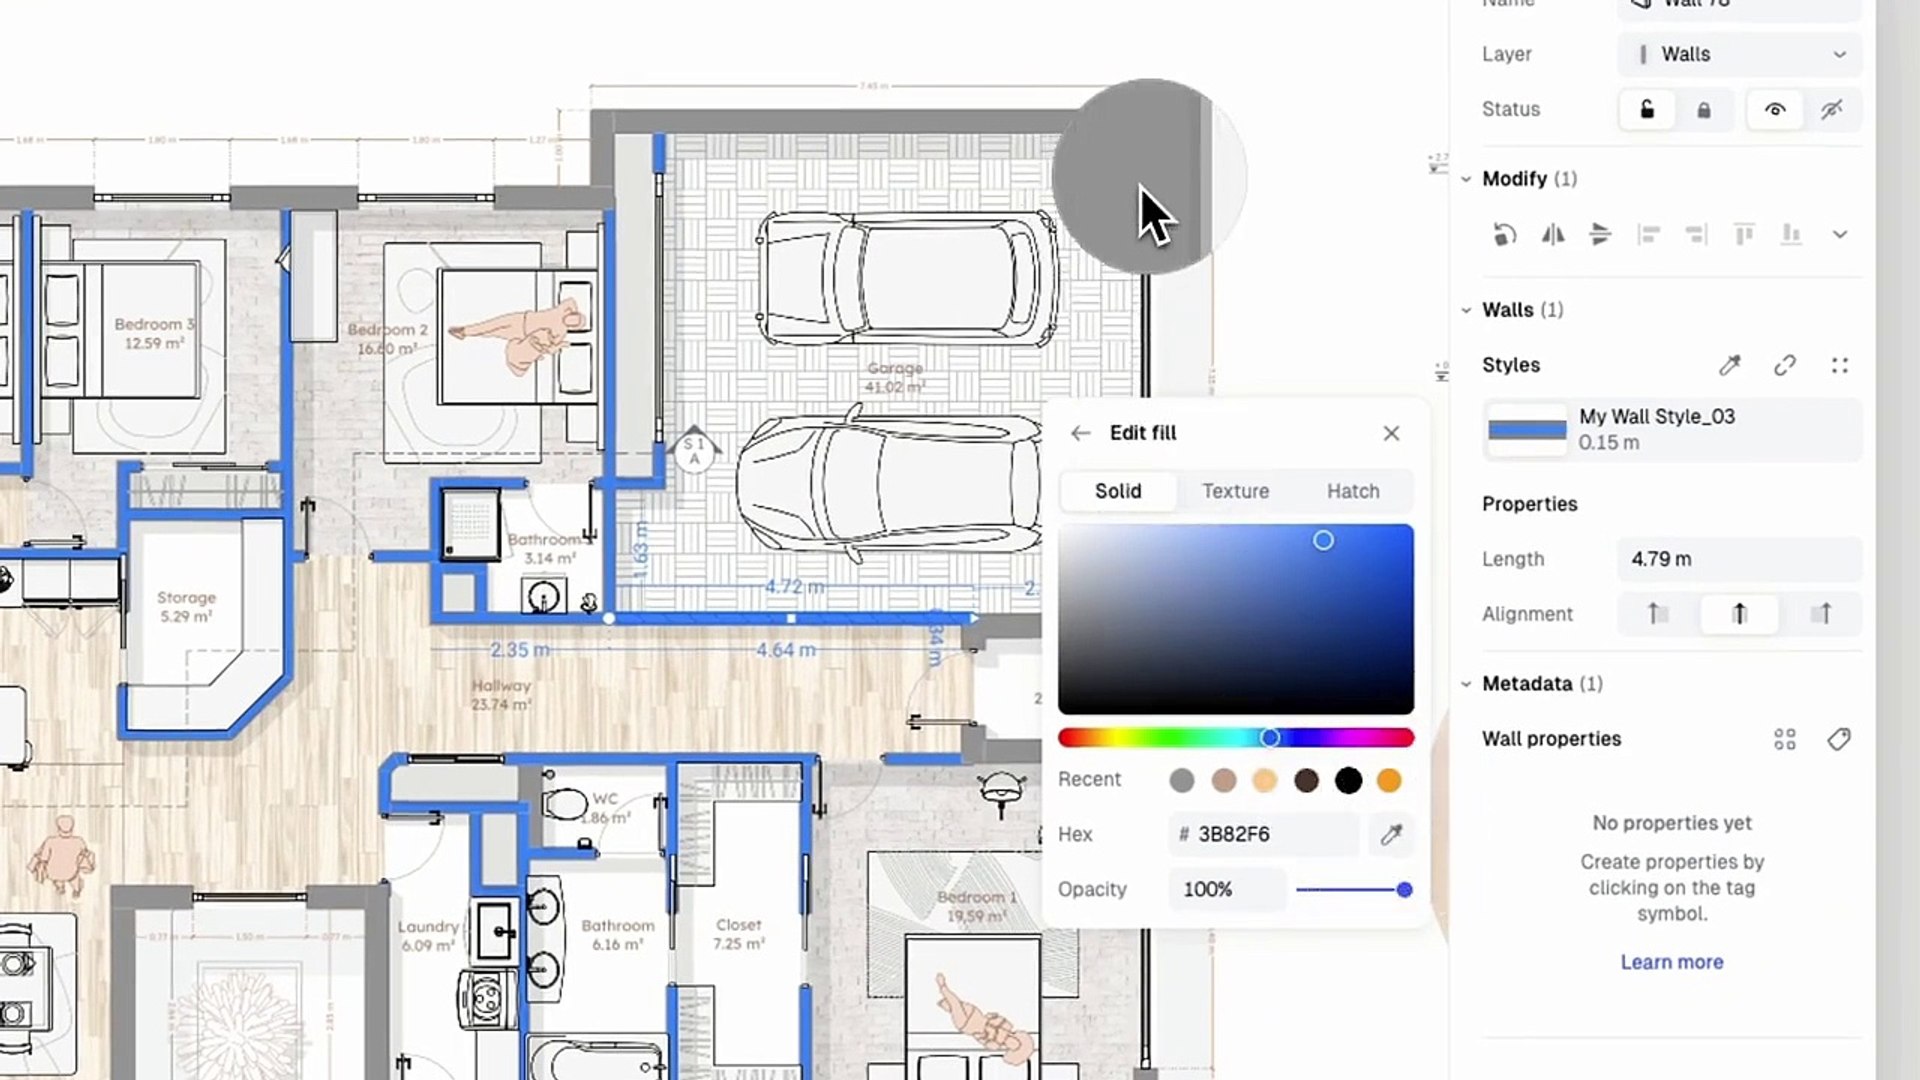The image size is (1920, 1080).
Task: Pick wall style with Styles eyedropper
Action: pyautogui.click(x=1729, y=366)
